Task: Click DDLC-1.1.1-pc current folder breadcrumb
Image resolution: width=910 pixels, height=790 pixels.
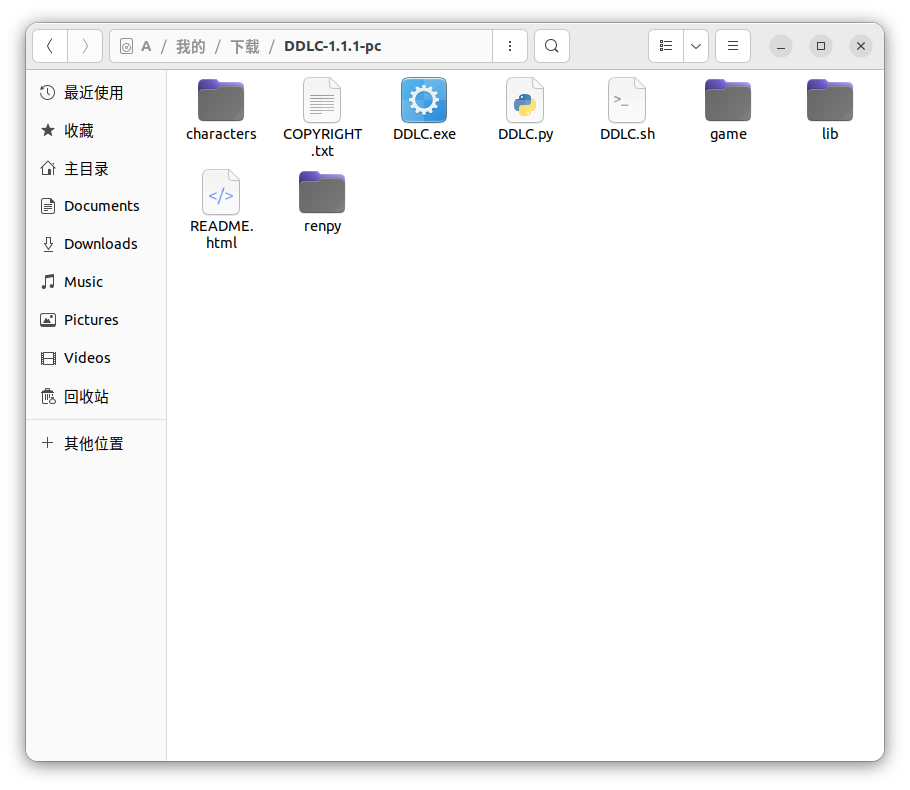Action: coord(333,46)
